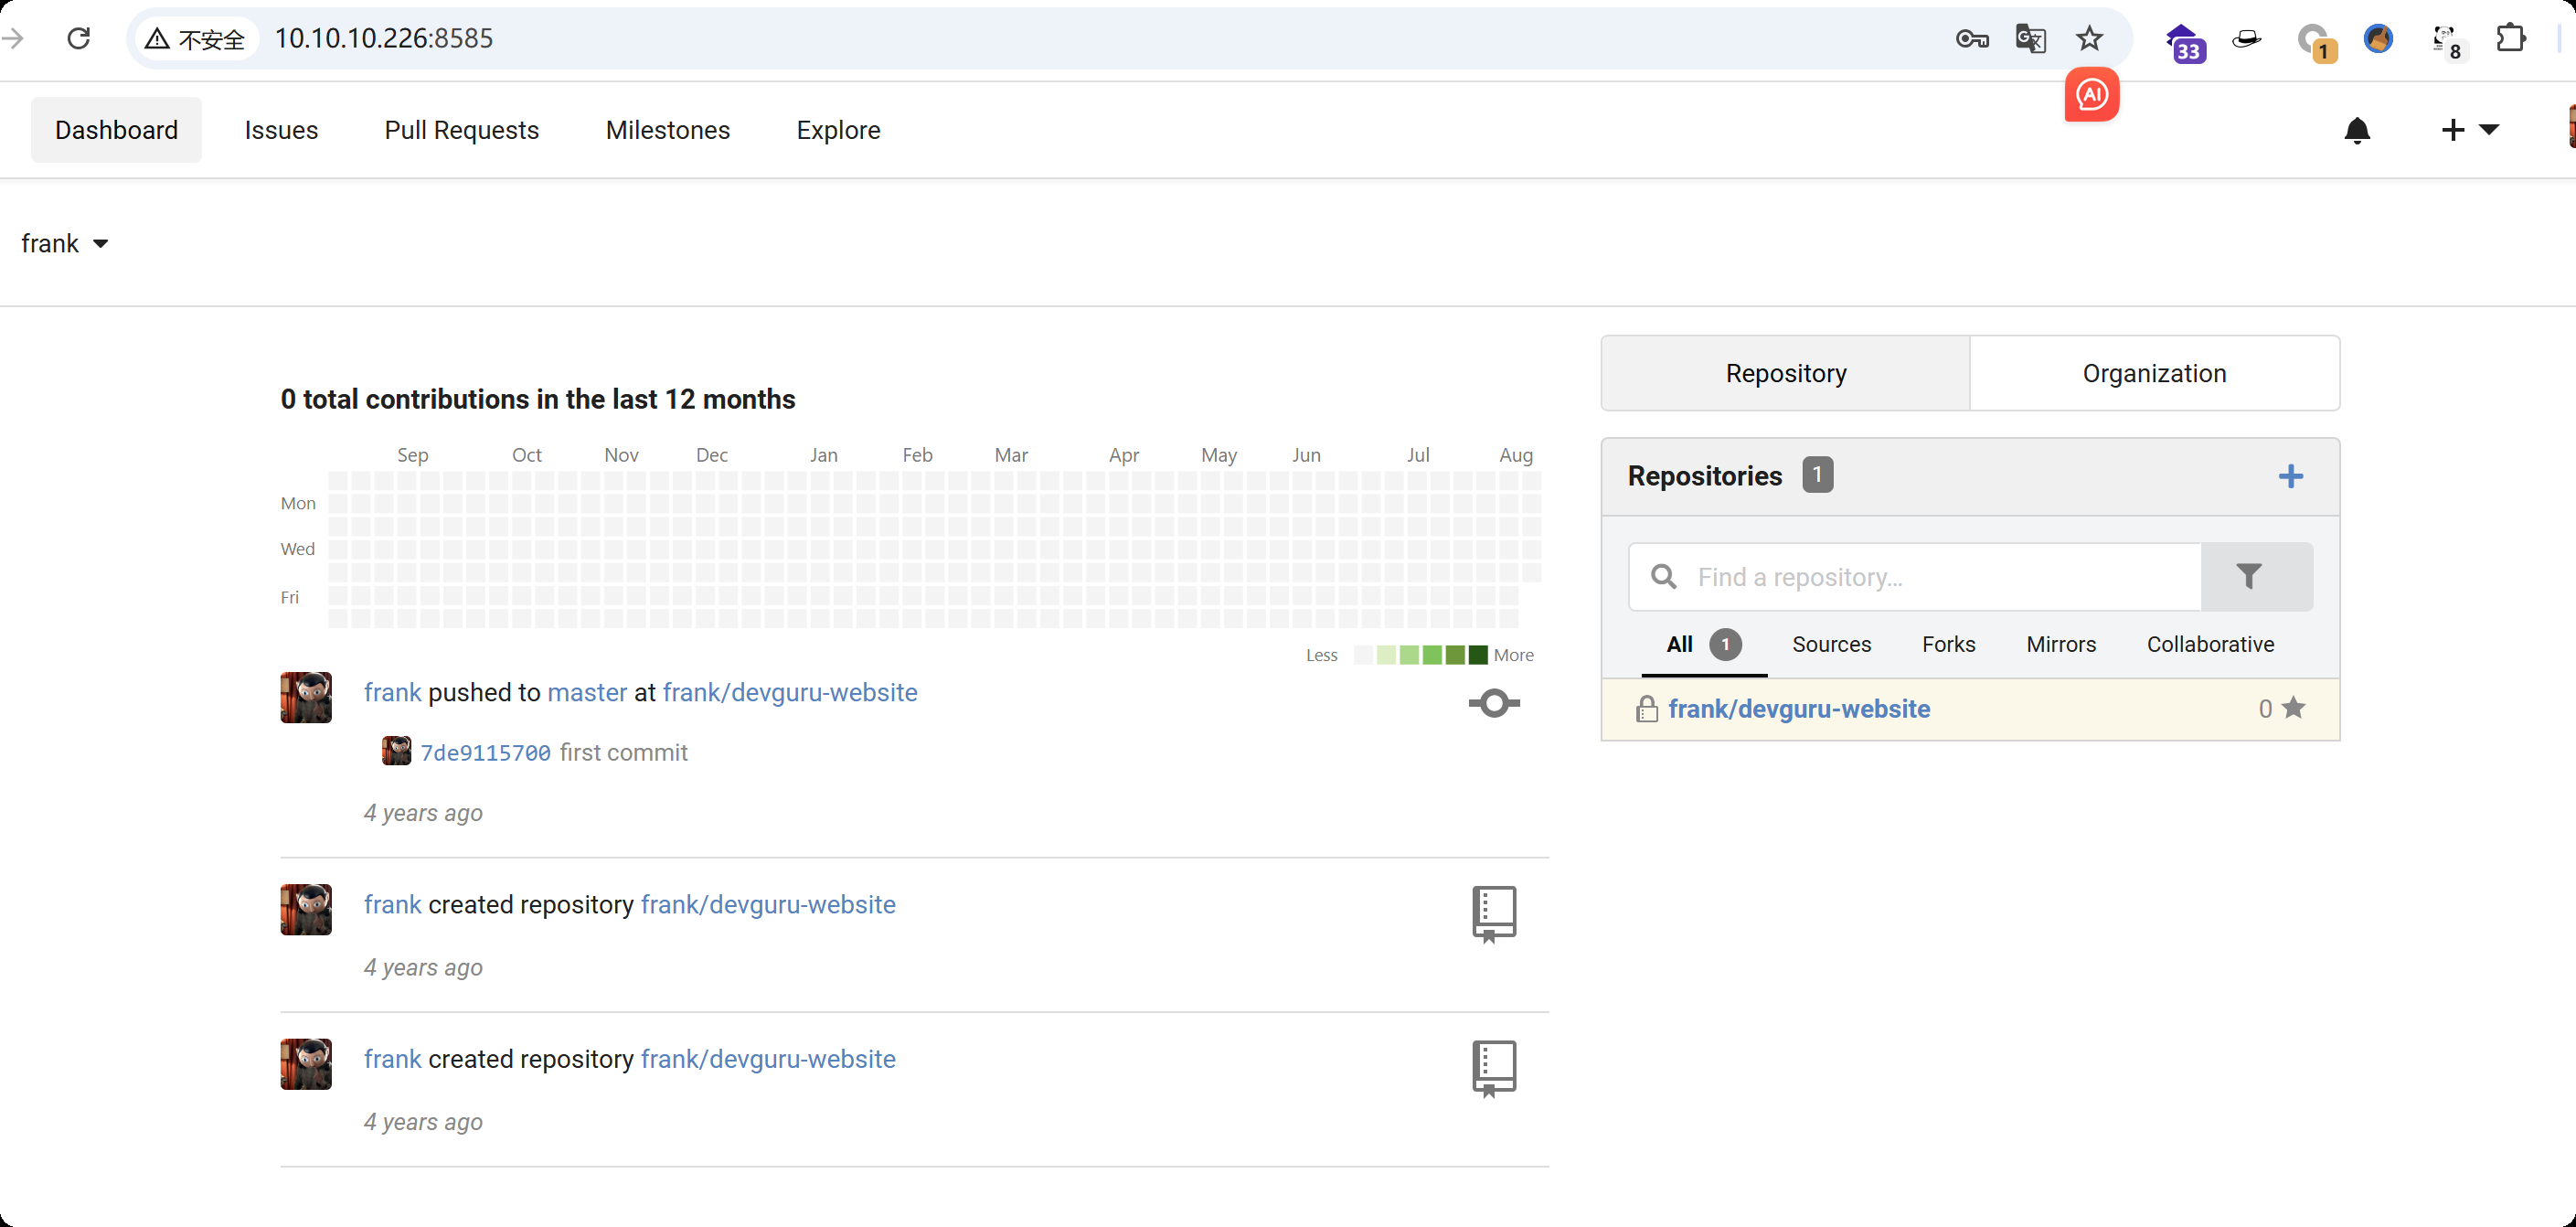Click the darkest green heatmap legend swatch
2576x1227 pixels.
pos(1477,655)
